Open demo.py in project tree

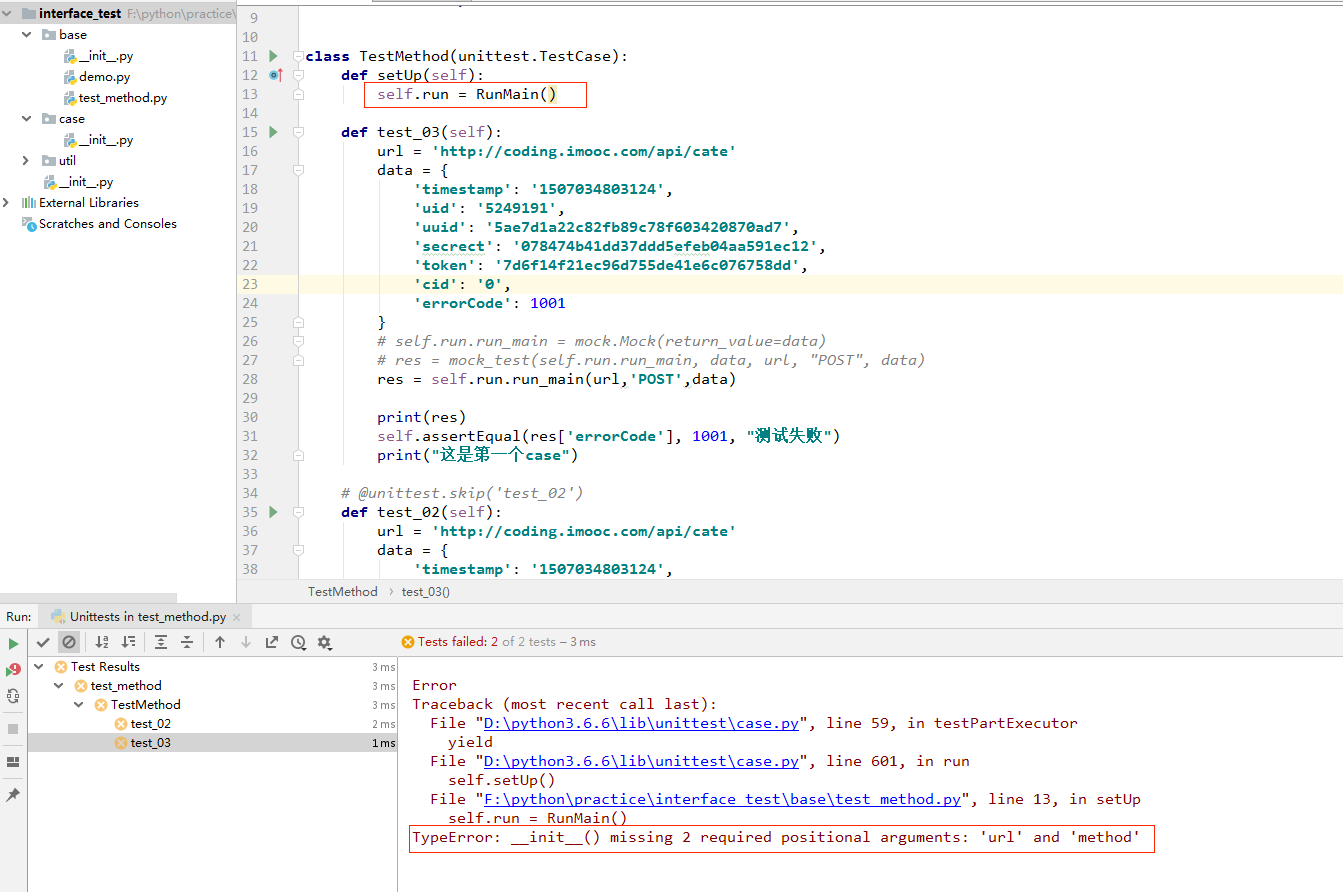[x=104, y=77]
